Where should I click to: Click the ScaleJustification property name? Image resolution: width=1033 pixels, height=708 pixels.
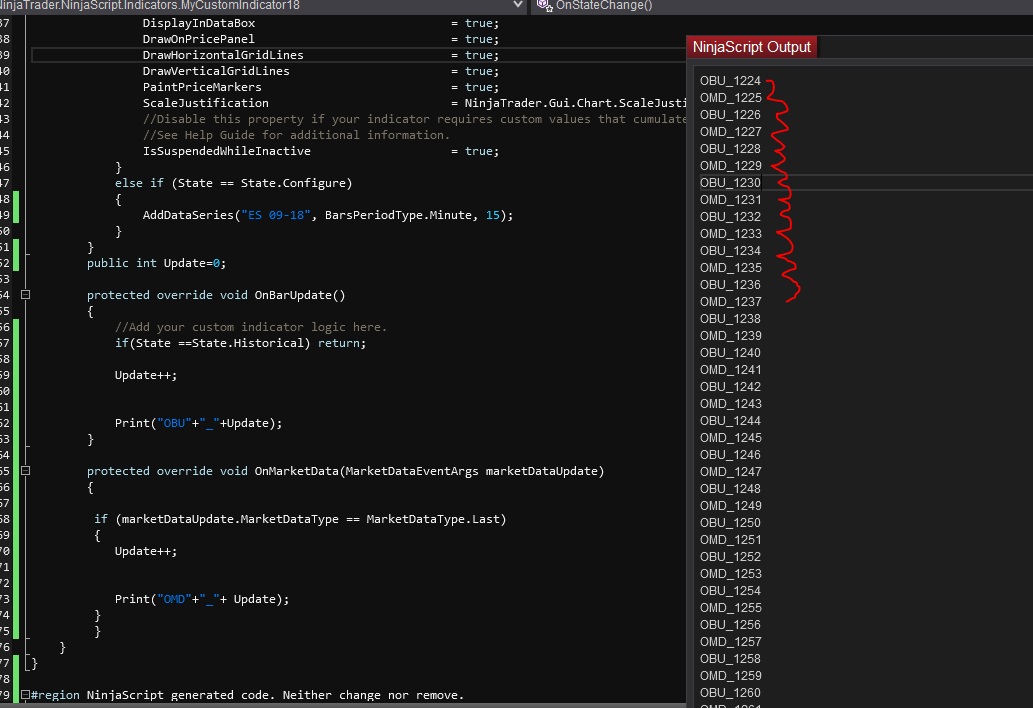205,103
